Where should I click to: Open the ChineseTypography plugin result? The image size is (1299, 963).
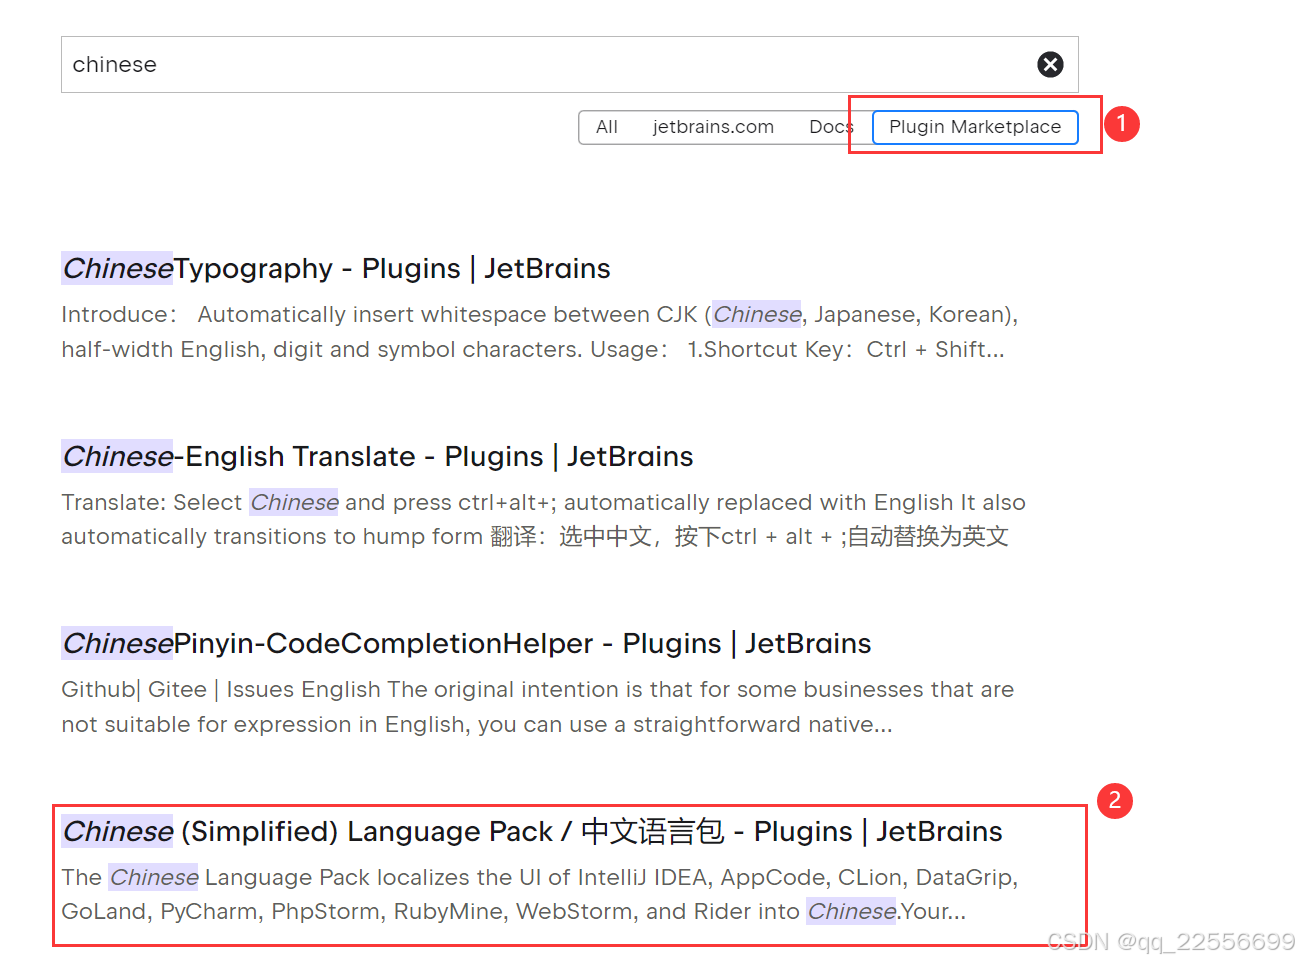336,268
